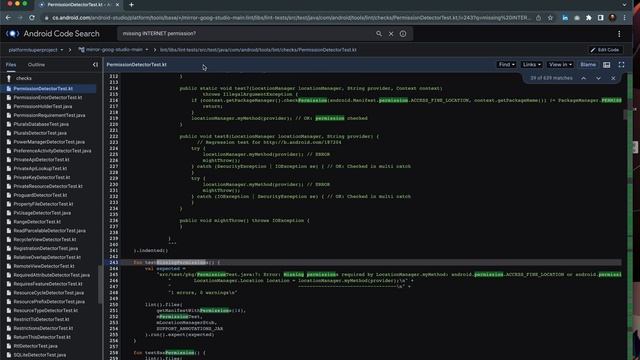Screen dimensions: 640x360
Task: Open the LinkedIn browser extension
Action: click(x=565, y=18)
